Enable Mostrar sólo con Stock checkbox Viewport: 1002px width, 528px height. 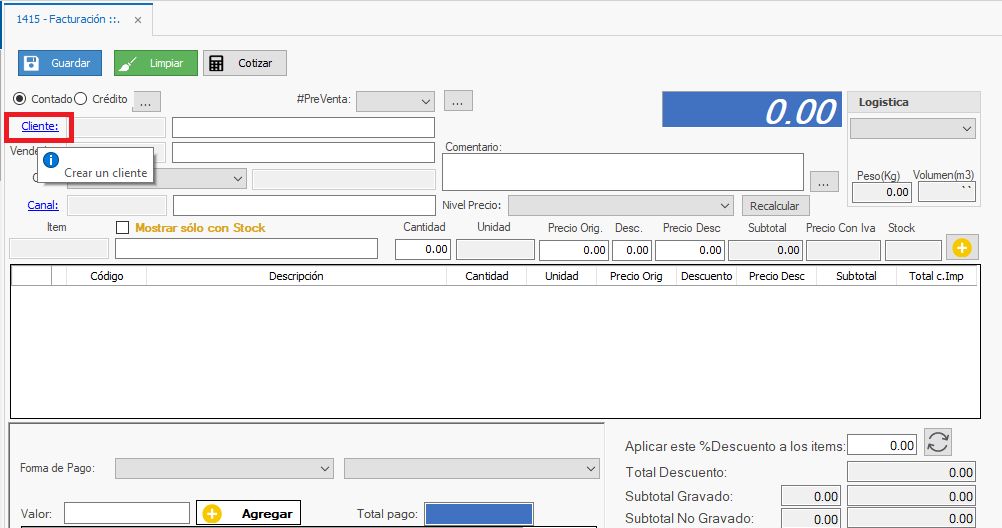pos(123,228)
